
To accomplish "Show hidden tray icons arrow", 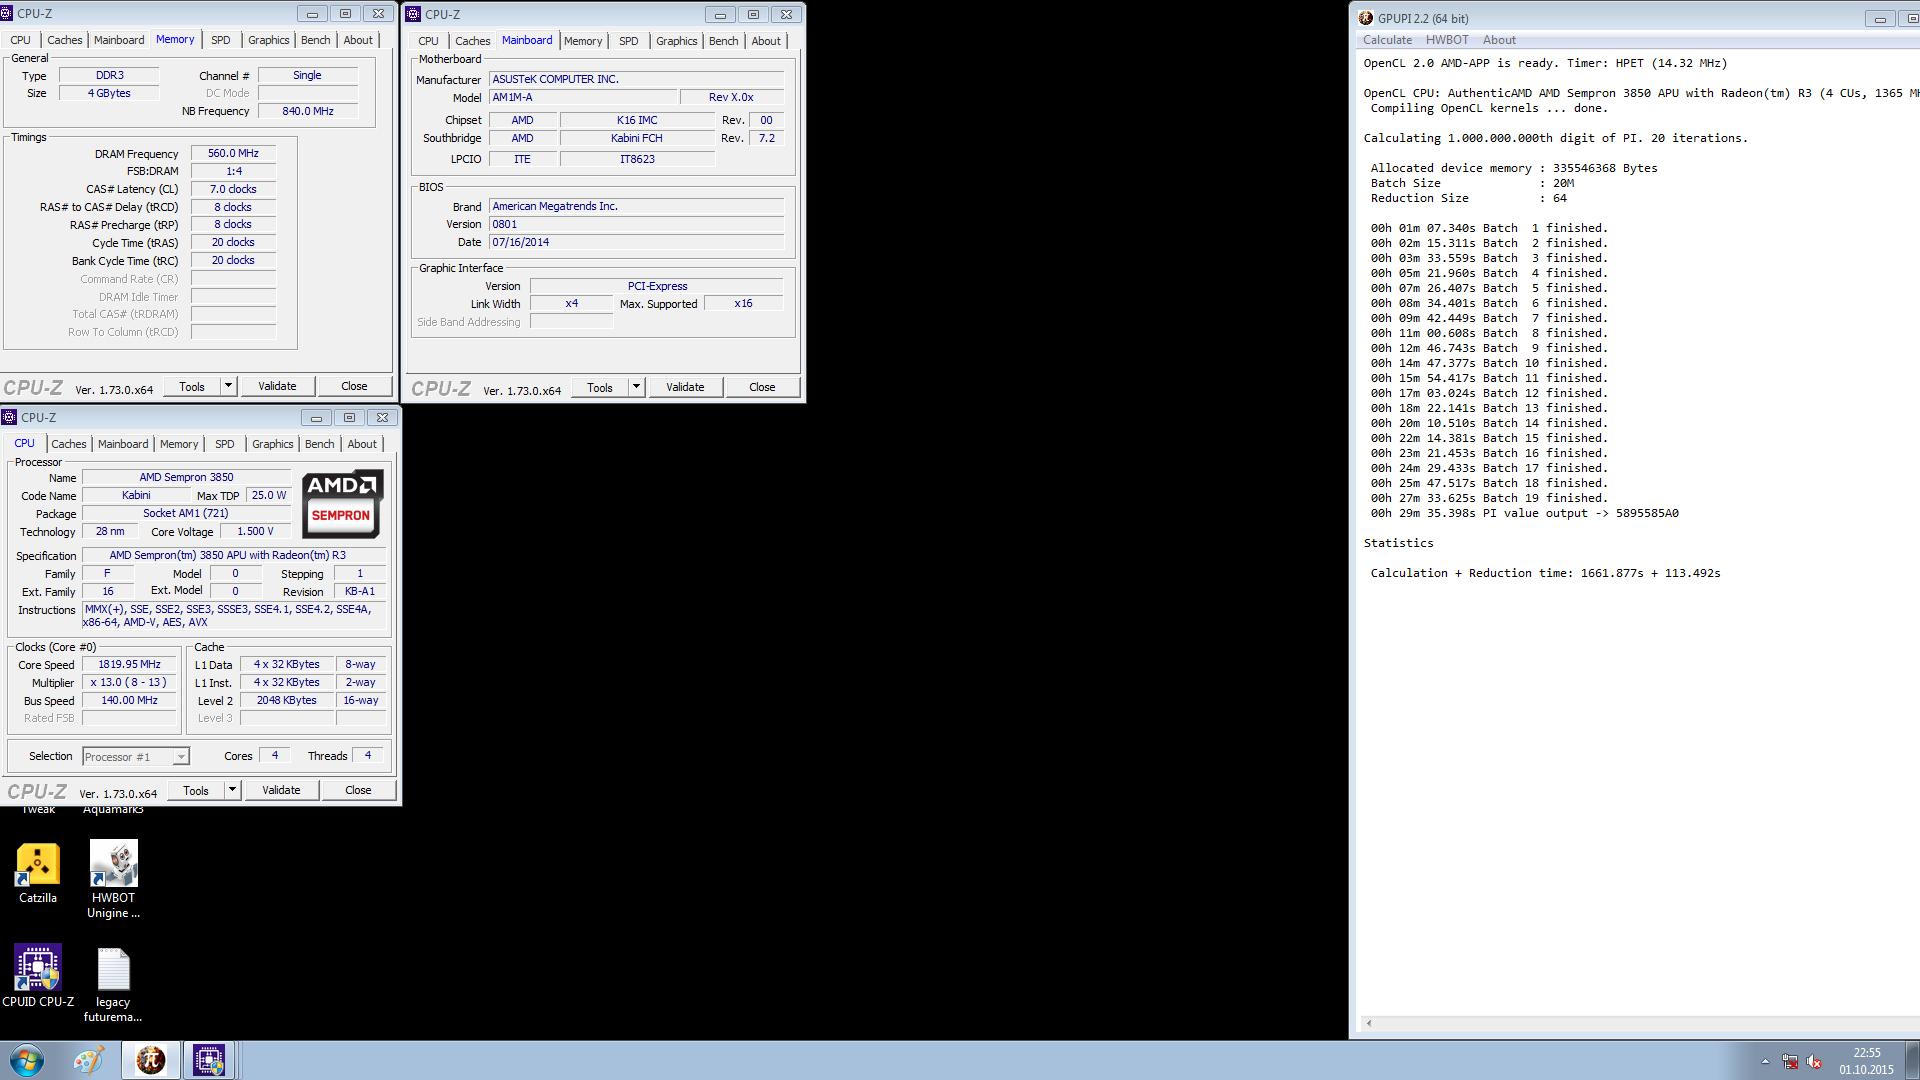I will click(1765, 1062).
